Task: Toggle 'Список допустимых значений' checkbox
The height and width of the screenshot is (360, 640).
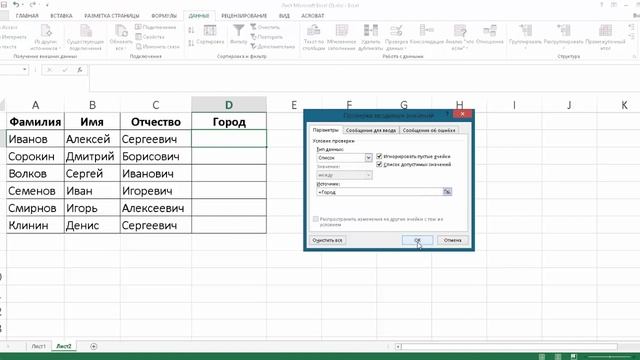Action: point(379,164)
